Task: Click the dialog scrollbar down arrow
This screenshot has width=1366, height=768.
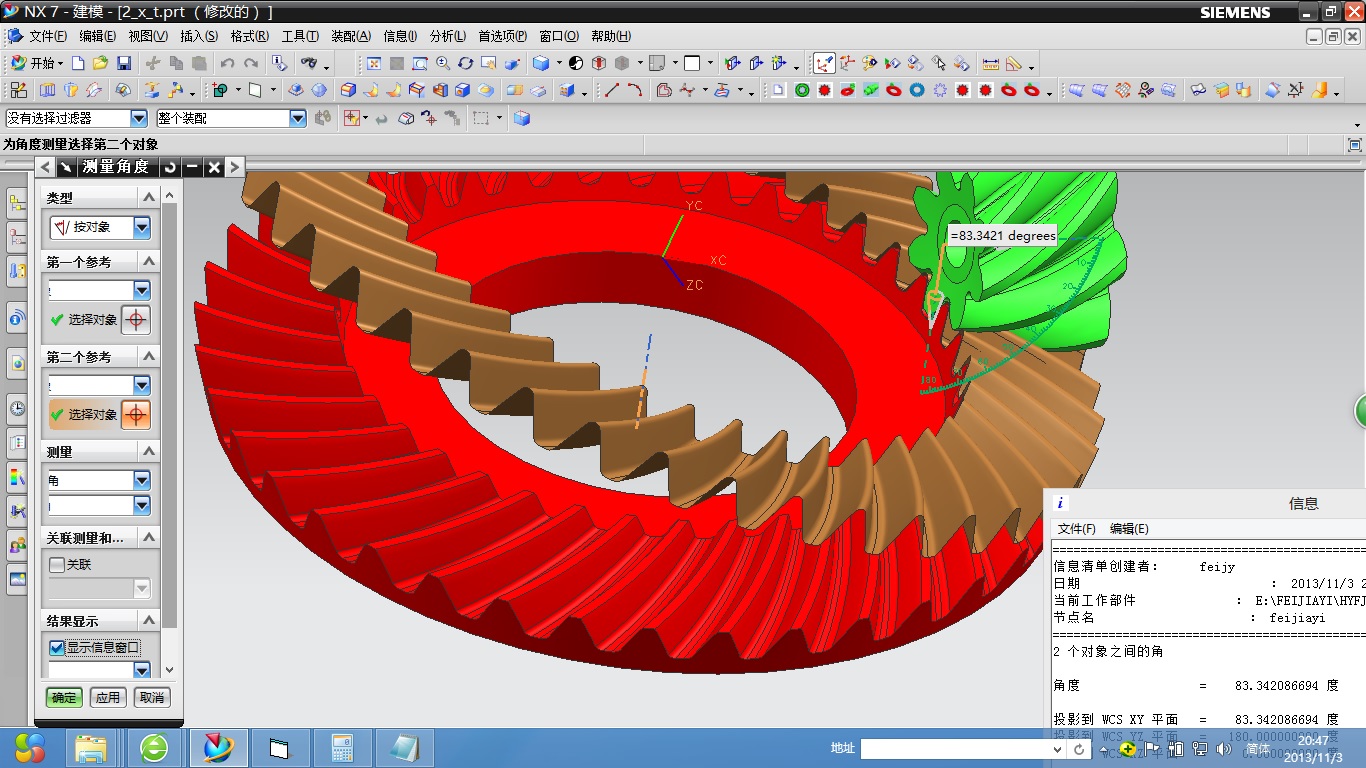Action: tap(169, 669)
